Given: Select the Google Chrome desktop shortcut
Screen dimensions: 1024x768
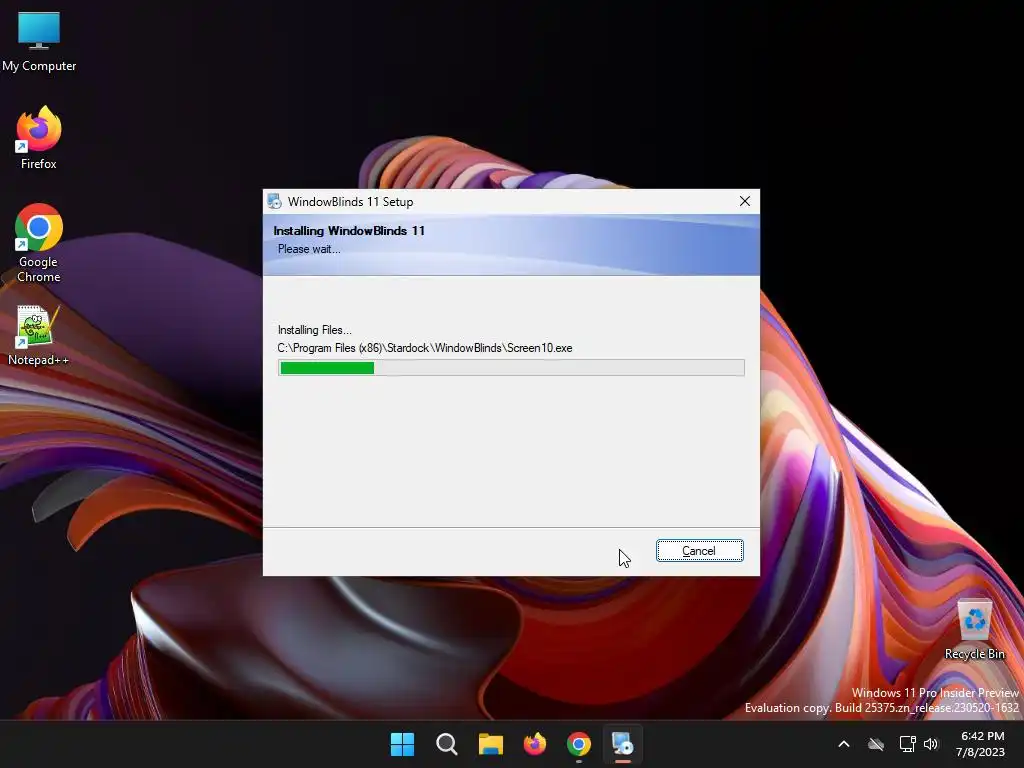Looking at the screenshot, I should click(39, 243).
